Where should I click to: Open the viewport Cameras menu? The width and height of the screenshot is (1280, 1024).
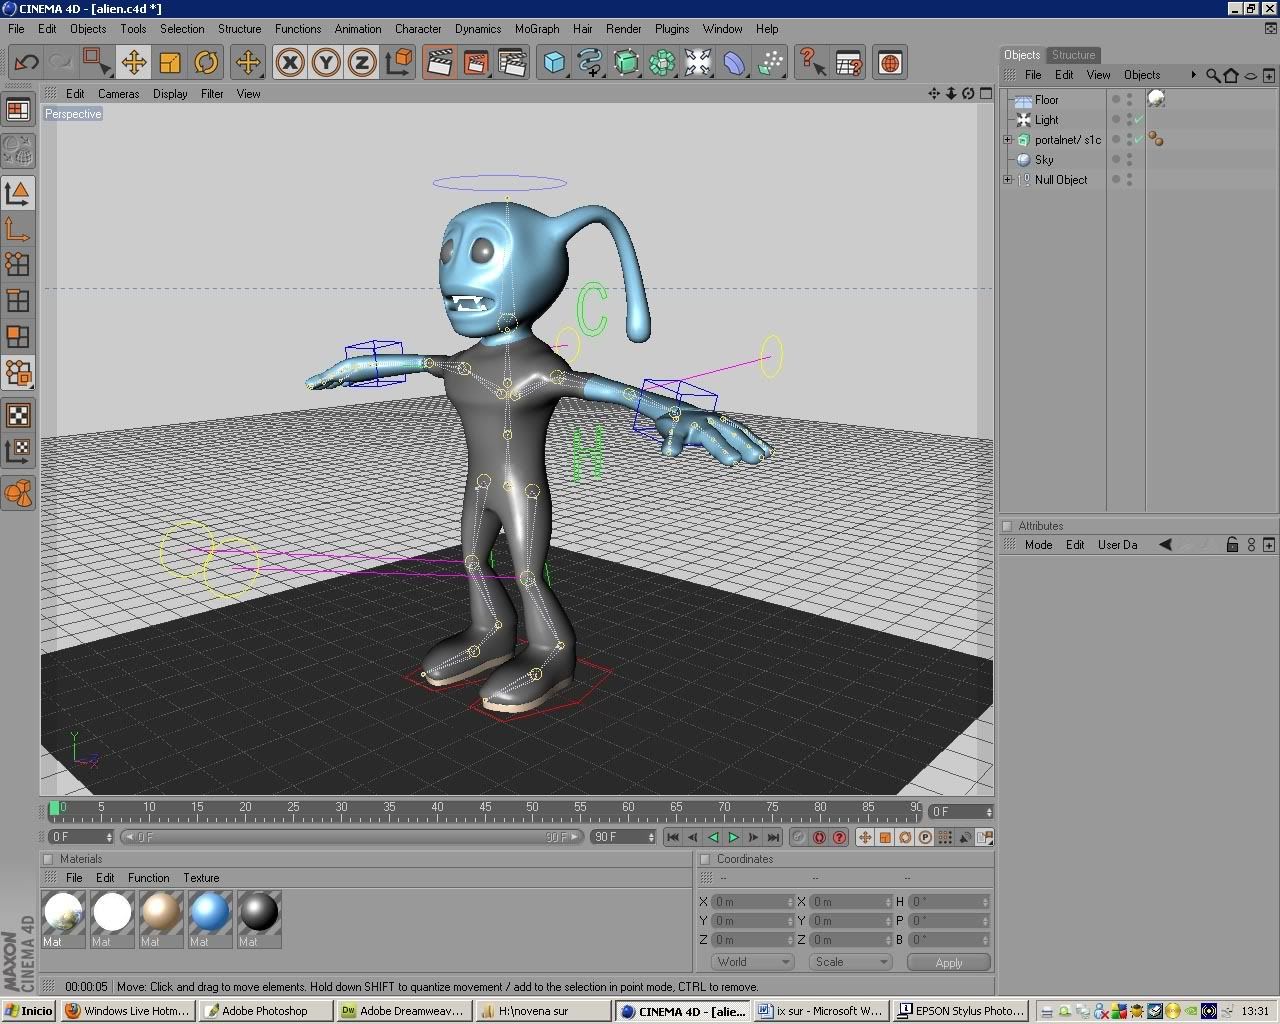tap(118, 94)
